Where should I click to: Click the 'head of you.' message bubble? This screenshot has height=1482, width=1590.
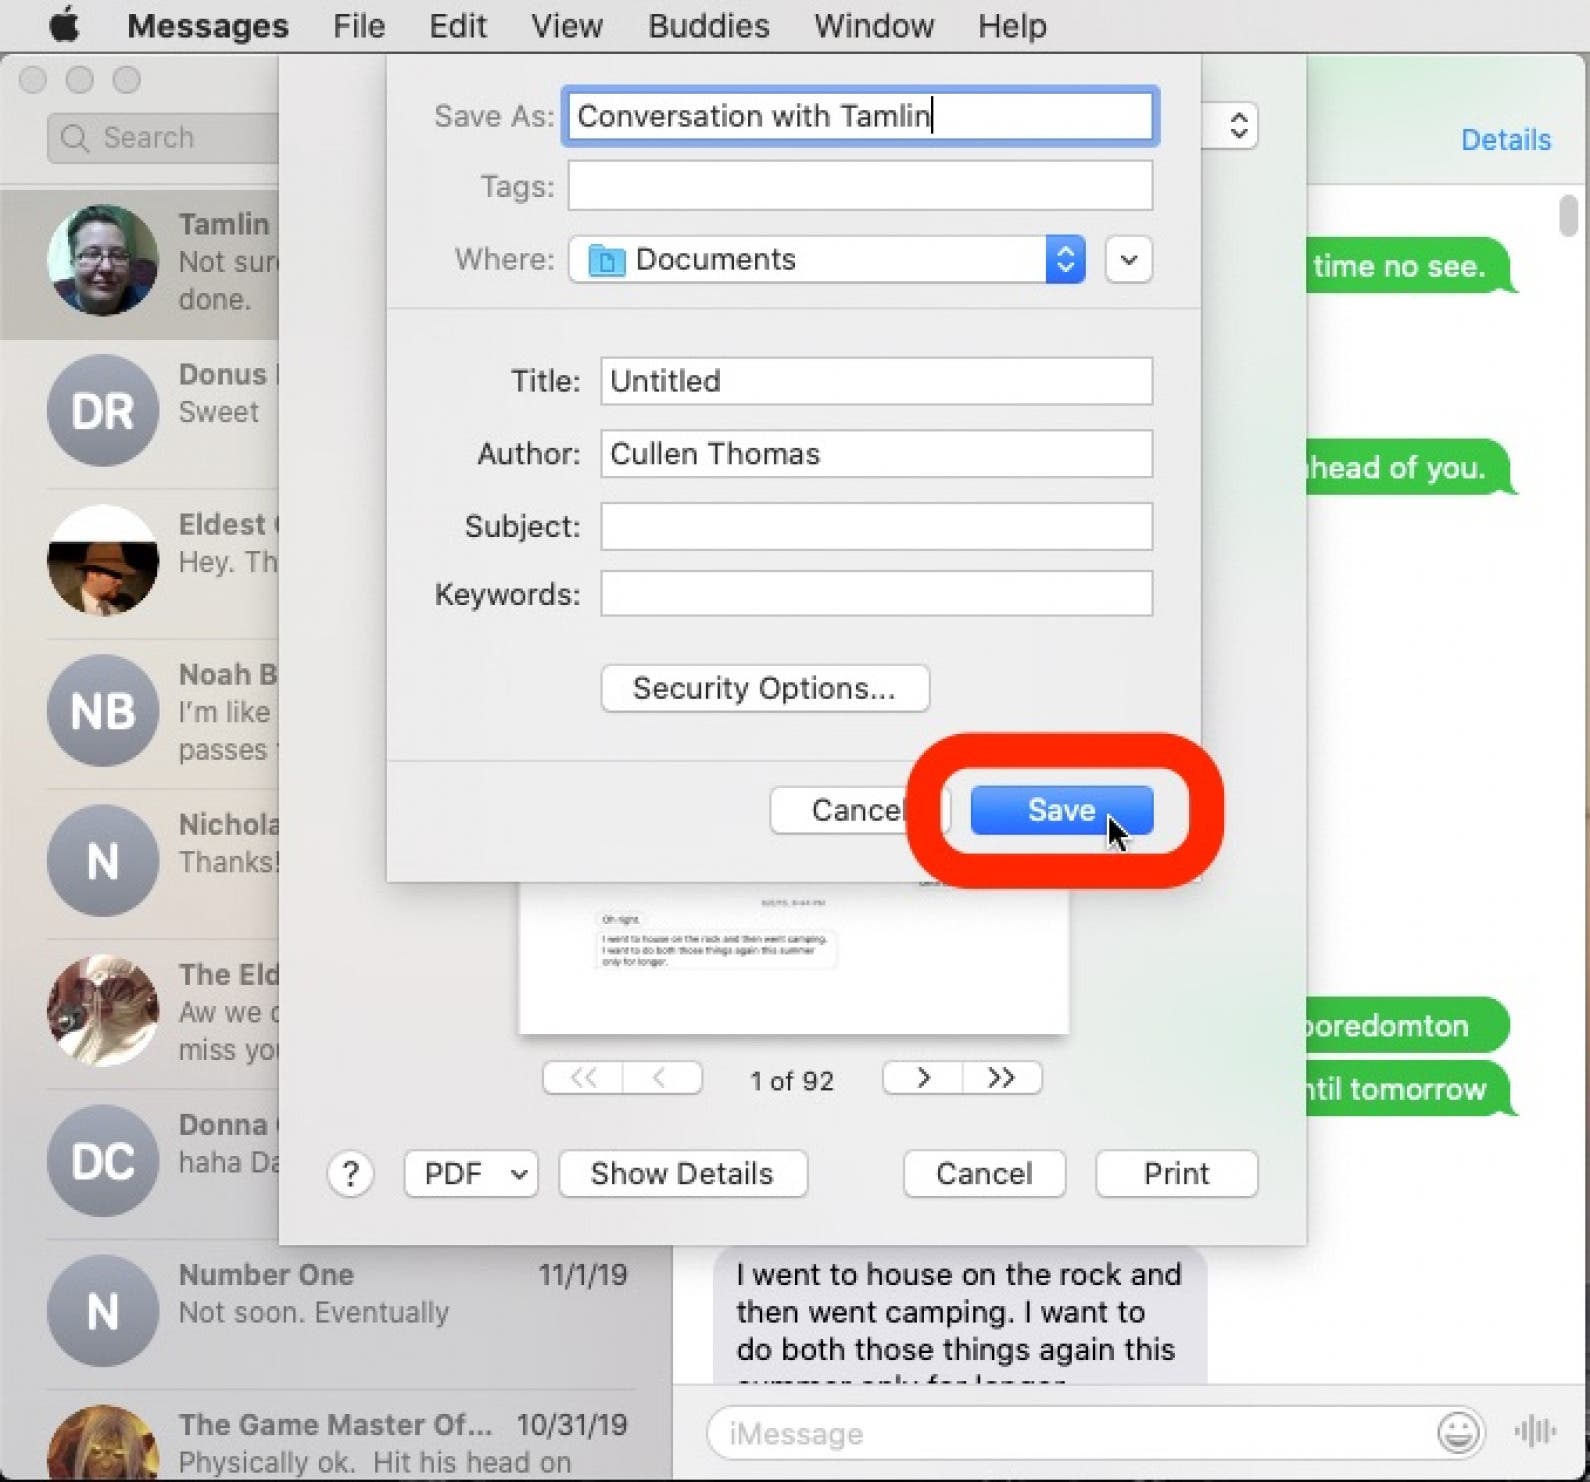(x=1411, y=467)
